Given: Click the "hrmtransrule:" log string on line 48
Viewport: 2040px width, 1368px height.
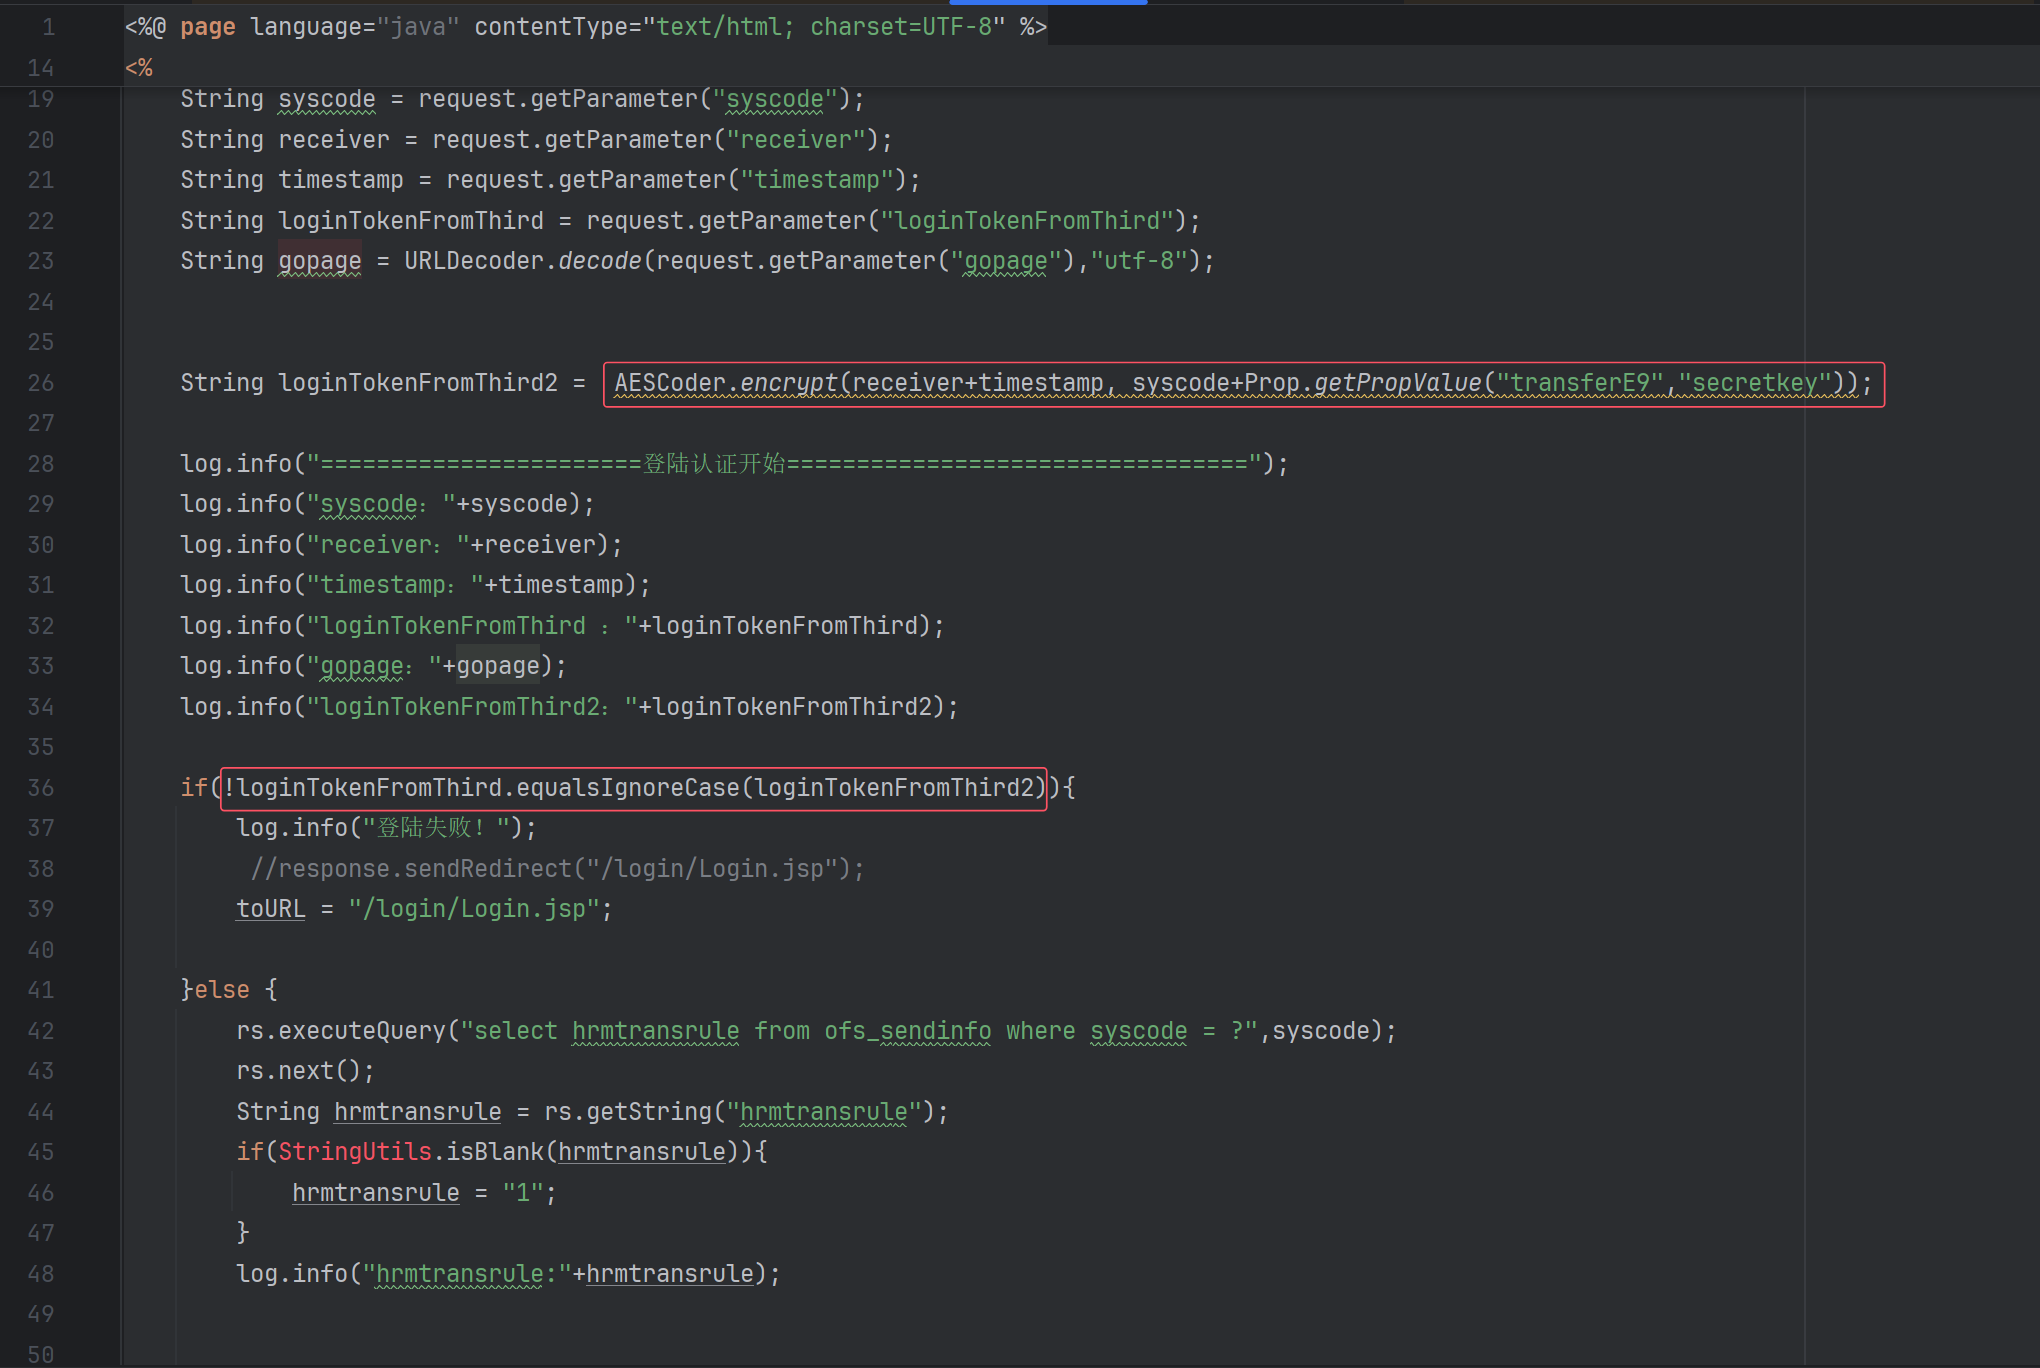Looking at the screenshot, I should (x=467, y=1274).
